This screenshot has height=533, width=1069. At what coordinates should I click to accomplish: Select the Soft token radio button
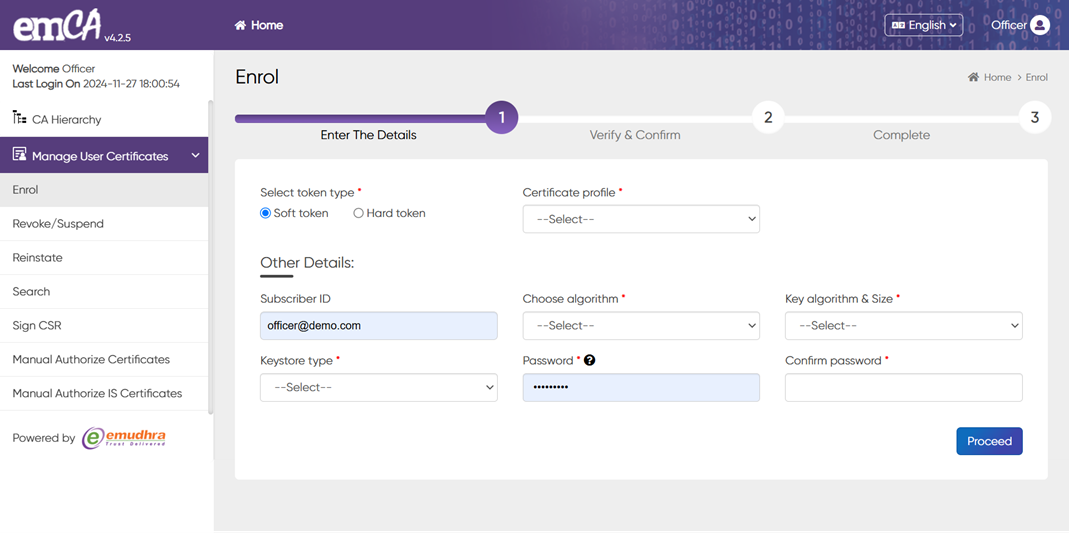click(x=266, y=213)
